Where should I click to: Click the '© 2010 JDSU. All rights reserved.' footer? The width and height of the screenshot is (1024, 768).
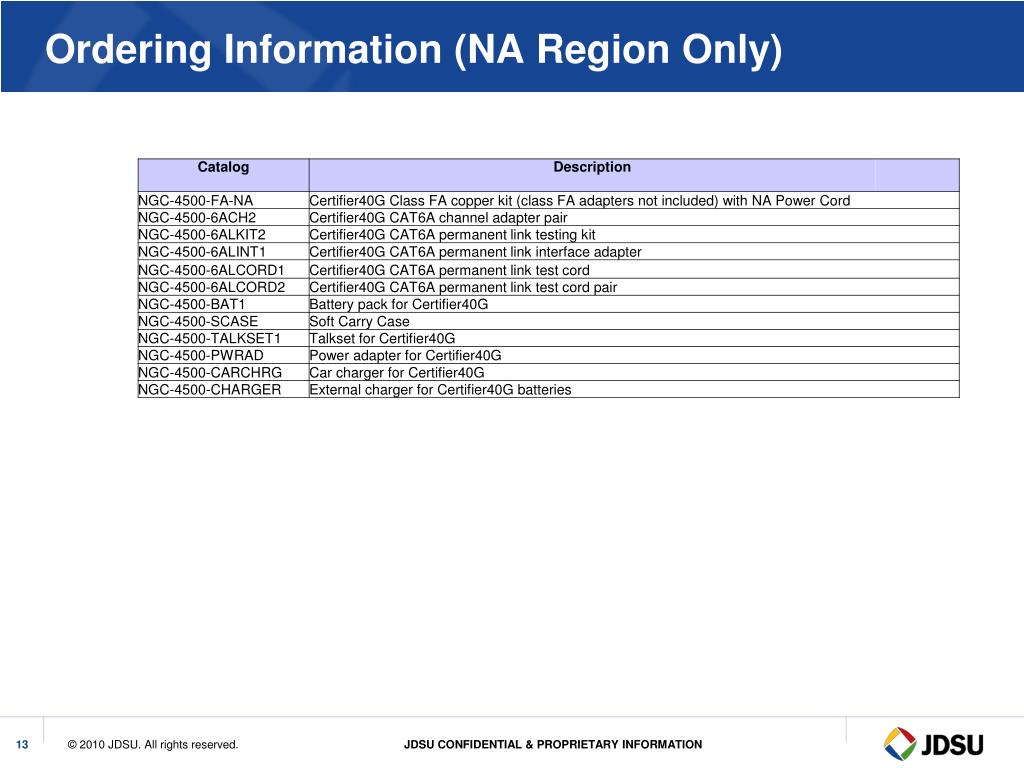[x=153, y=744]
